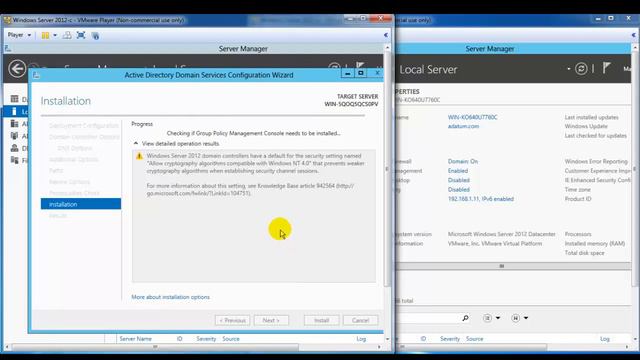The width and height of the screenshot is (640, 360).
Task: Click the All Servers icon in left sidebar
Action: (x=15, y=123)
